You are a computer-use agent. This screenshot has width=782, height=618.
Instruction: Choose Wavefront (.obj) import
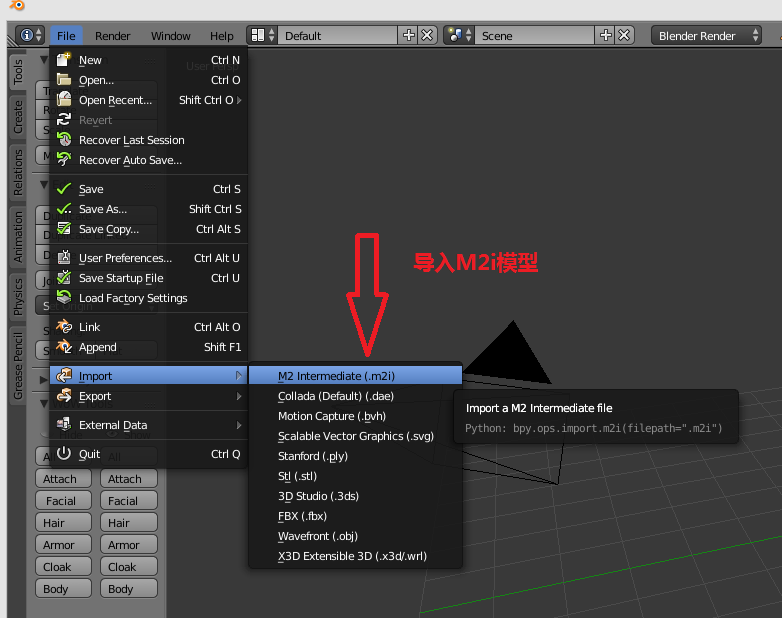356,536
